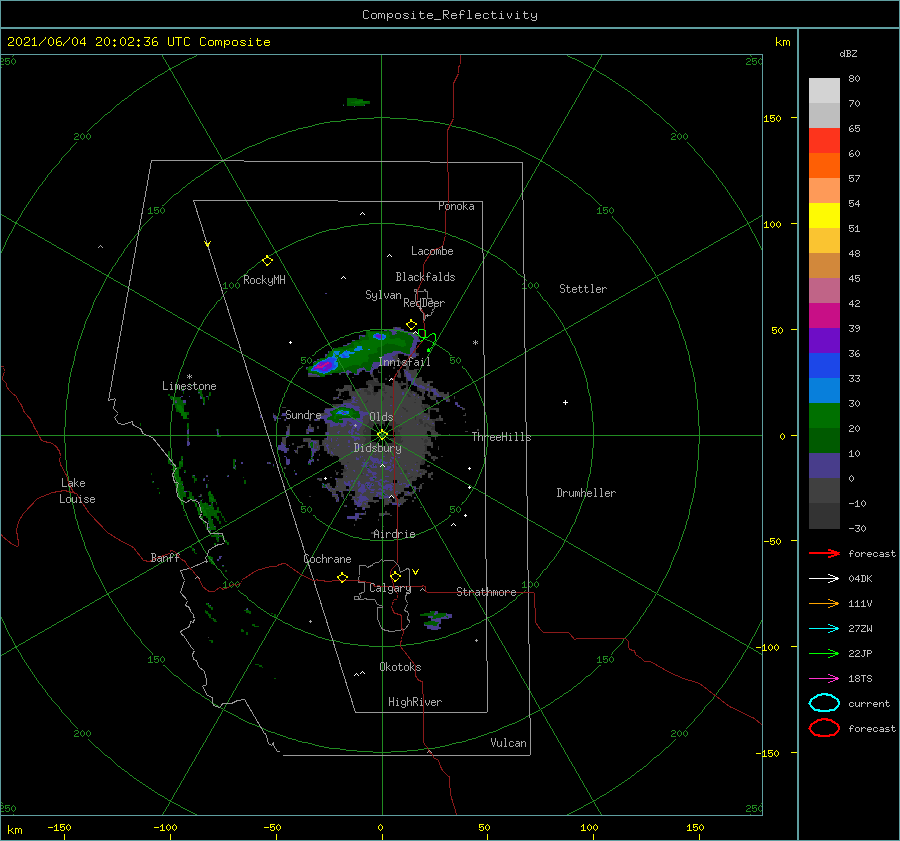Click the Cochrane label

(327, 559)
